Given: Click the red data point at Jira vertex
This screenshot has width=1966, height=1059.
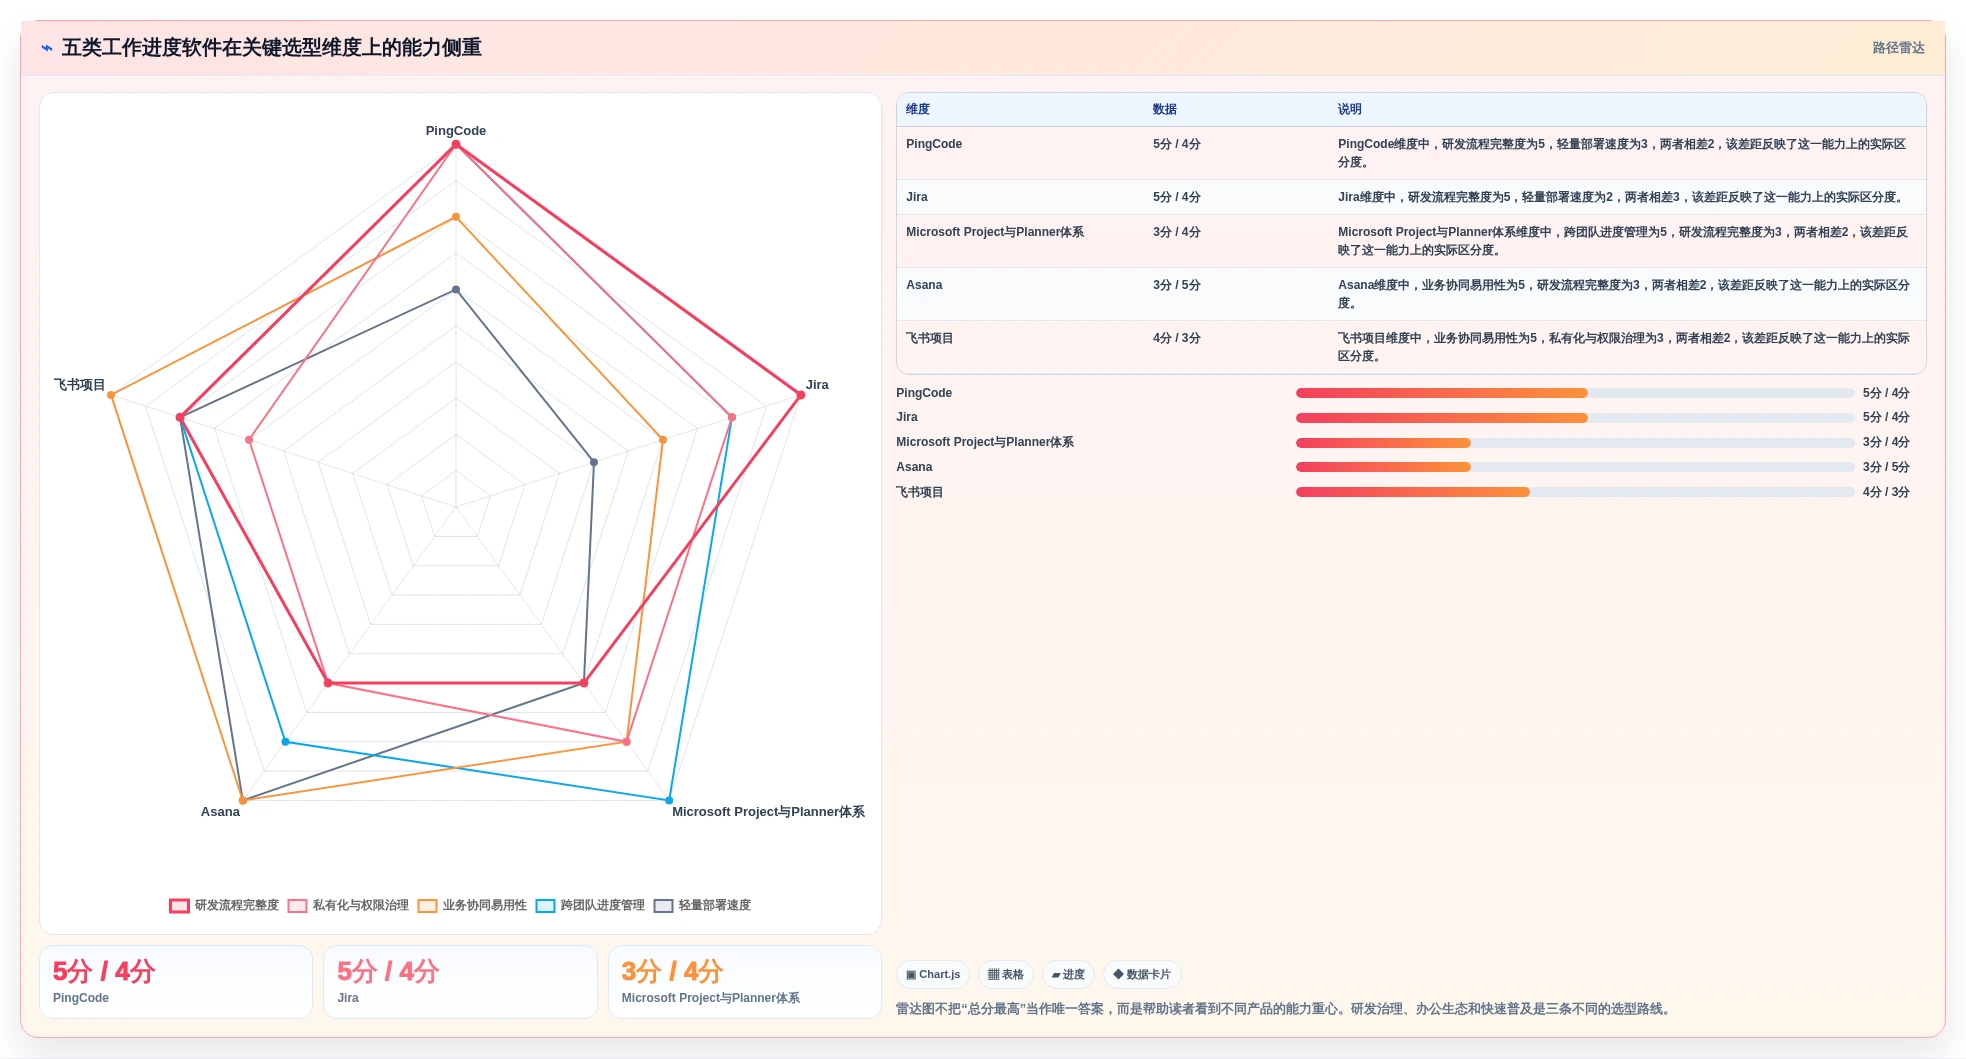Looking at the screenshot, I should [800, 395].
